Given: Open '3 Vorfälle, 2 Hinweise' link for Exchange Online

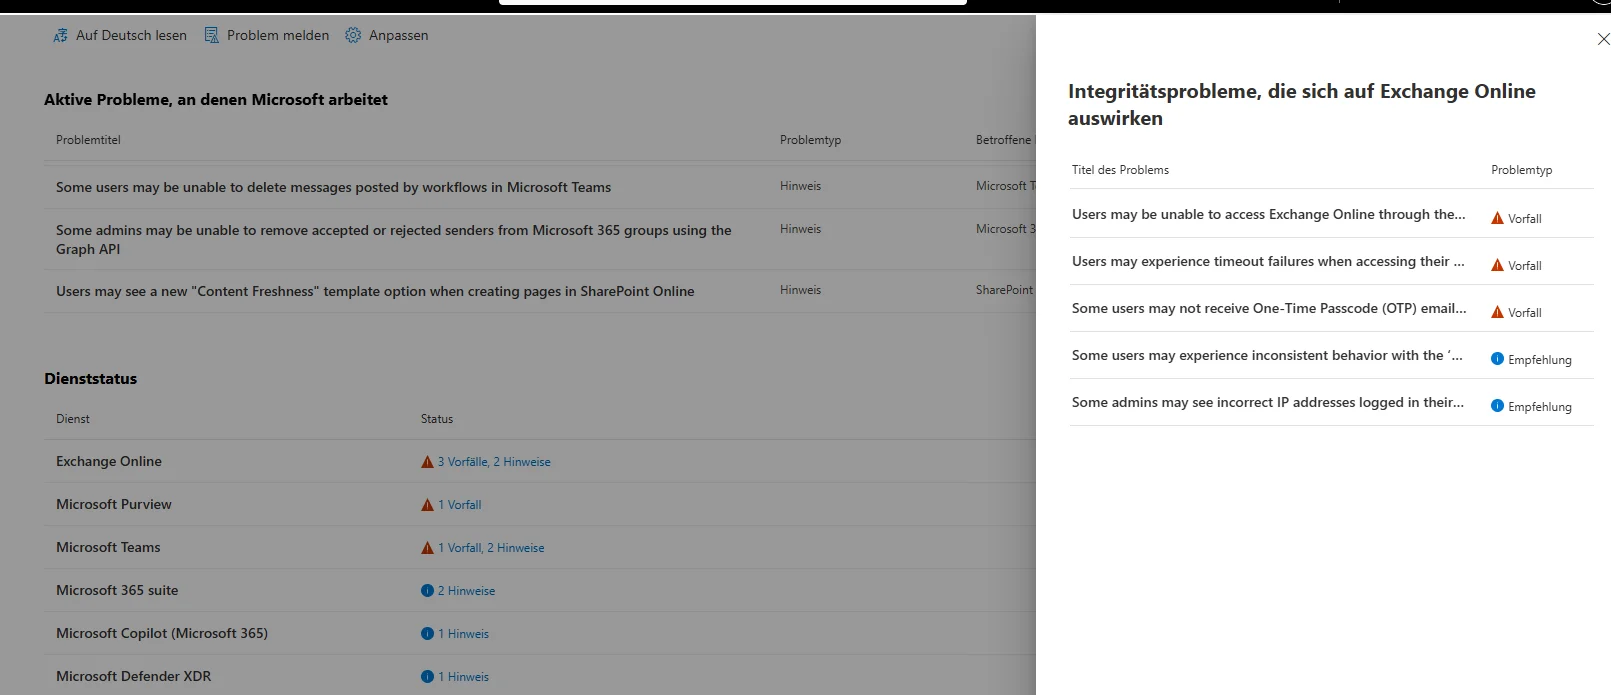Looking at the screenshot, I should [494, 462].
